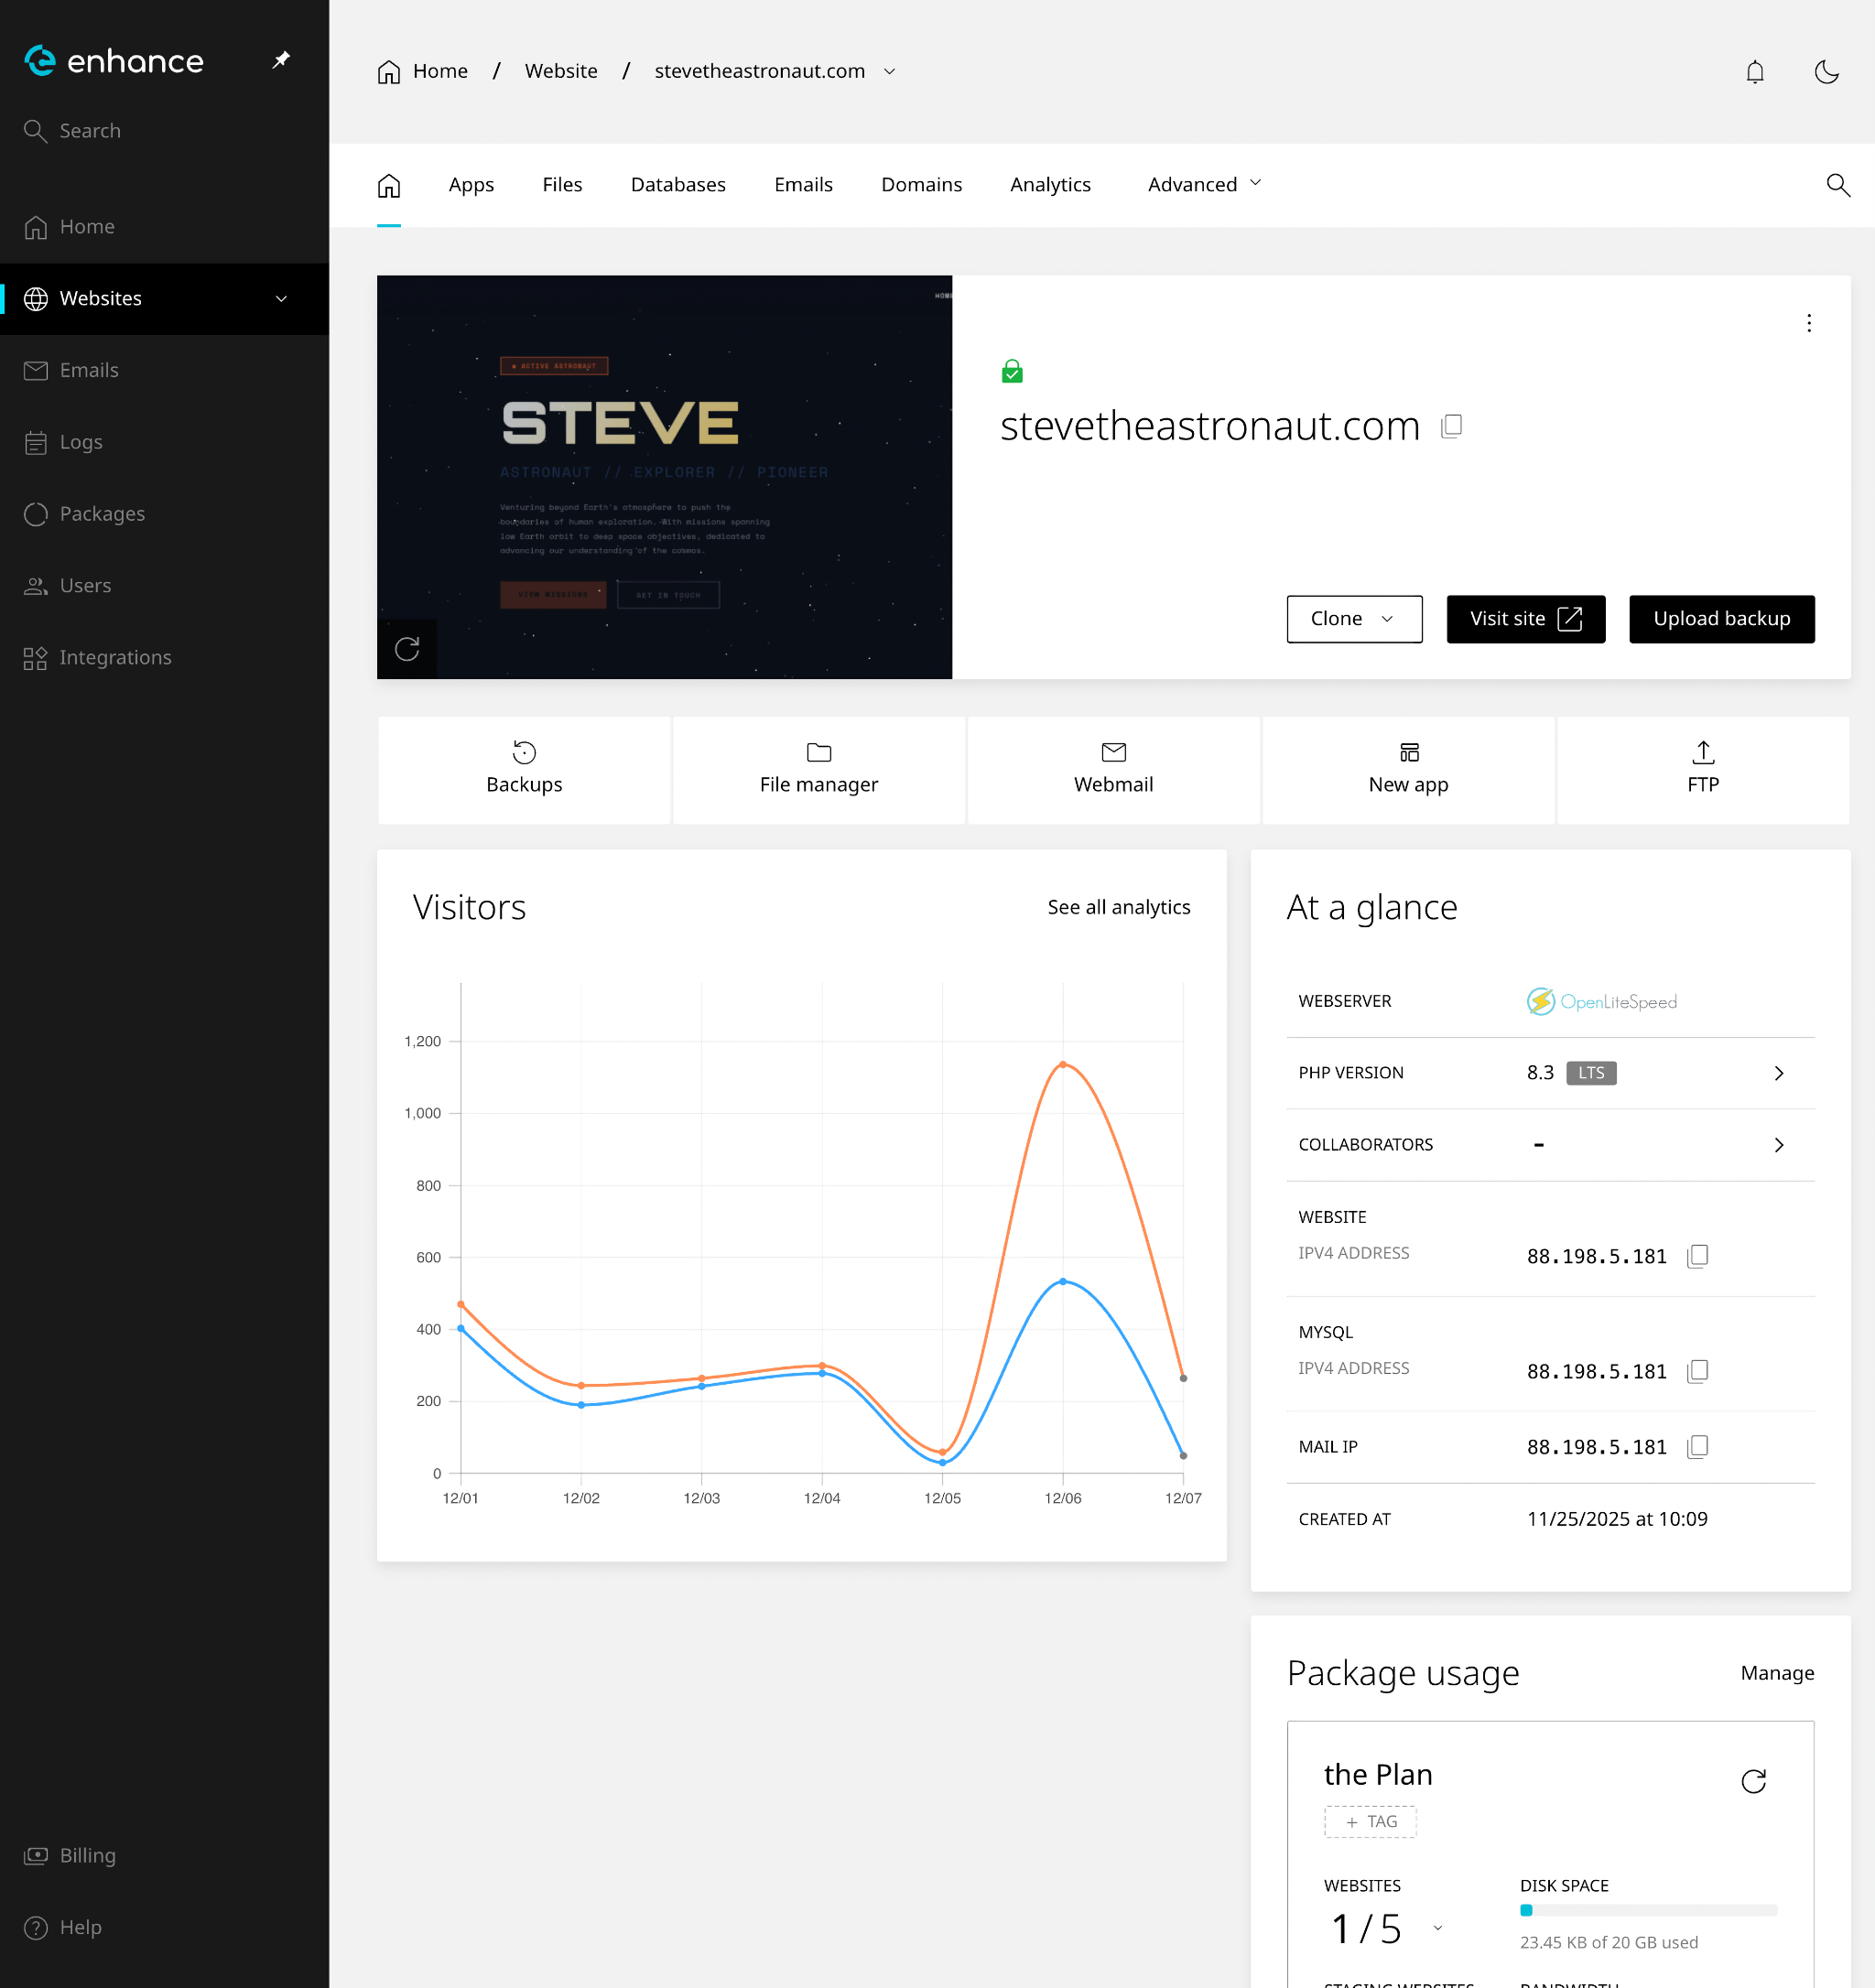Expand the Advanced menu
This screenshot has height=1988, width=1875.
(1204, 185)
